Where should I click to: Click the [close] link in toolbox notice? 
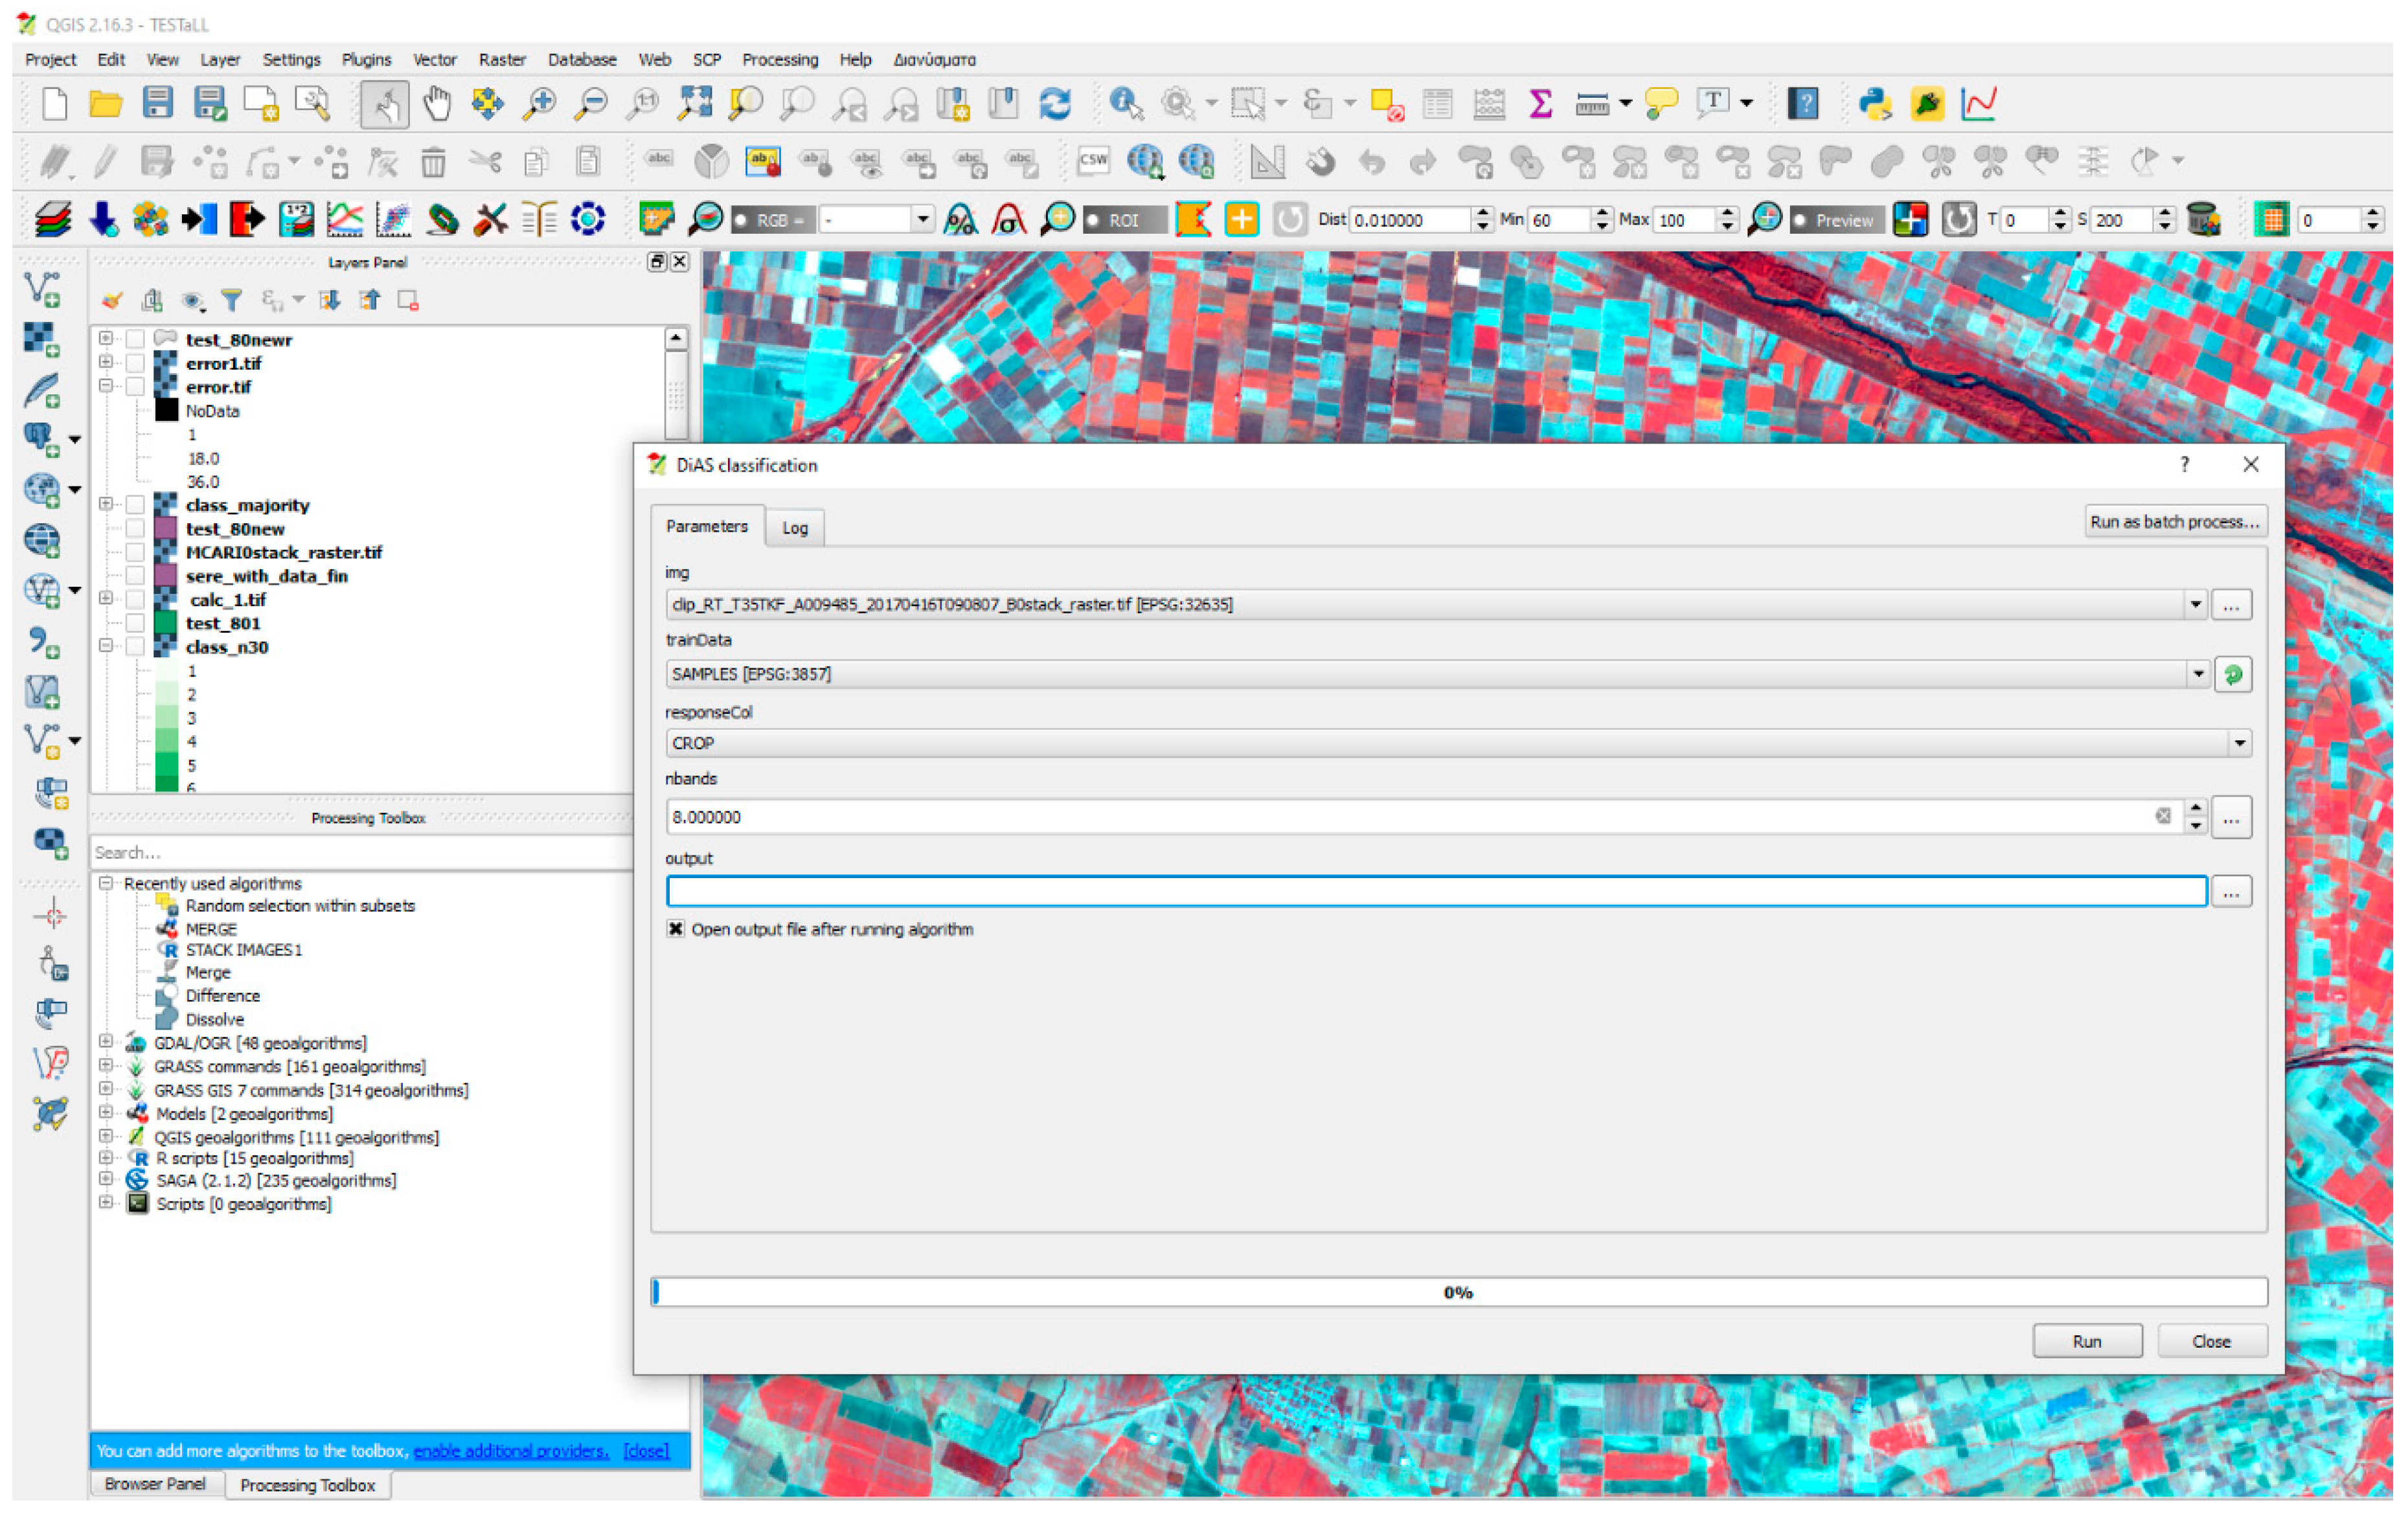click(x=645, y=1450)
